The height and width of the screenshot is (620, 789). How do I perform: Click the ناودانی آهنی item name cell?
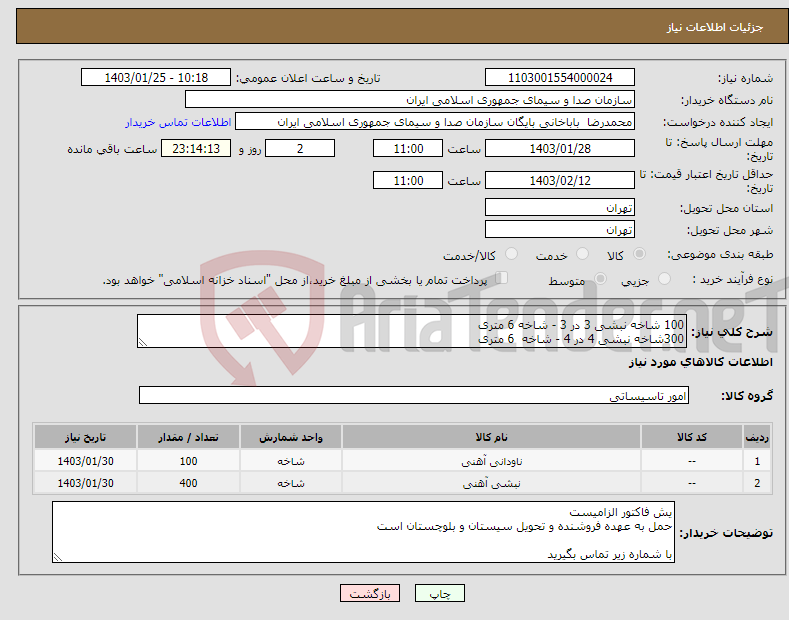coord(492,461)
